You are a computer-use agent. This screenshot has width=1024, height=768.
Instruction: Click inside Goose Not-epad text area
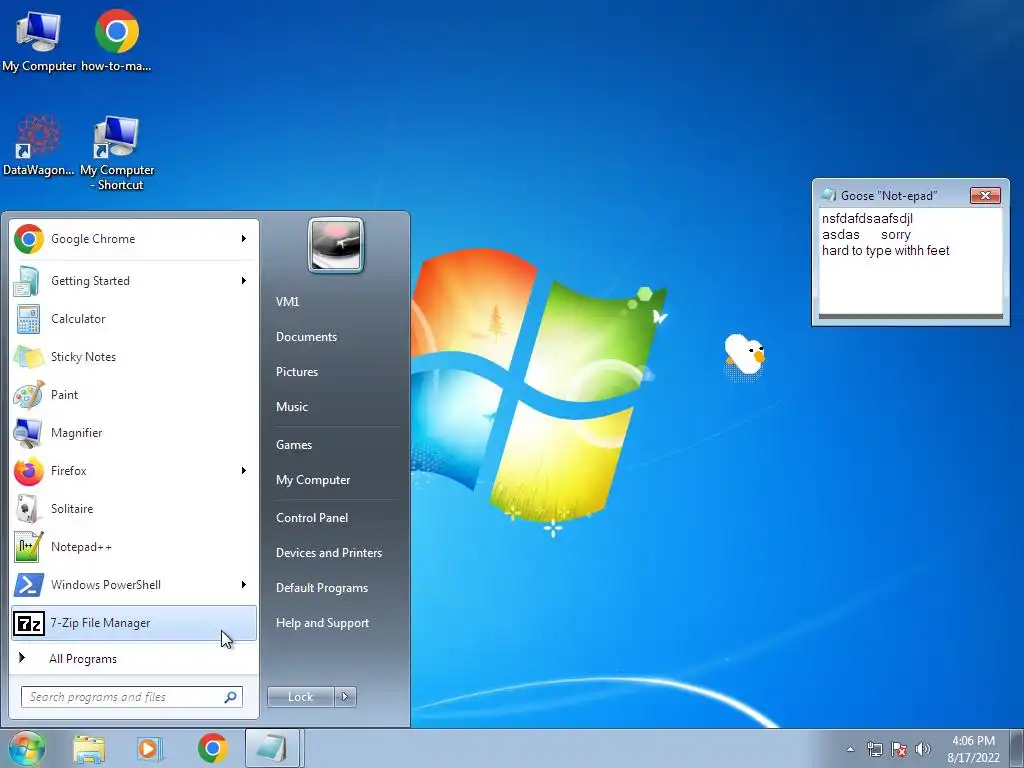(910, 261)
